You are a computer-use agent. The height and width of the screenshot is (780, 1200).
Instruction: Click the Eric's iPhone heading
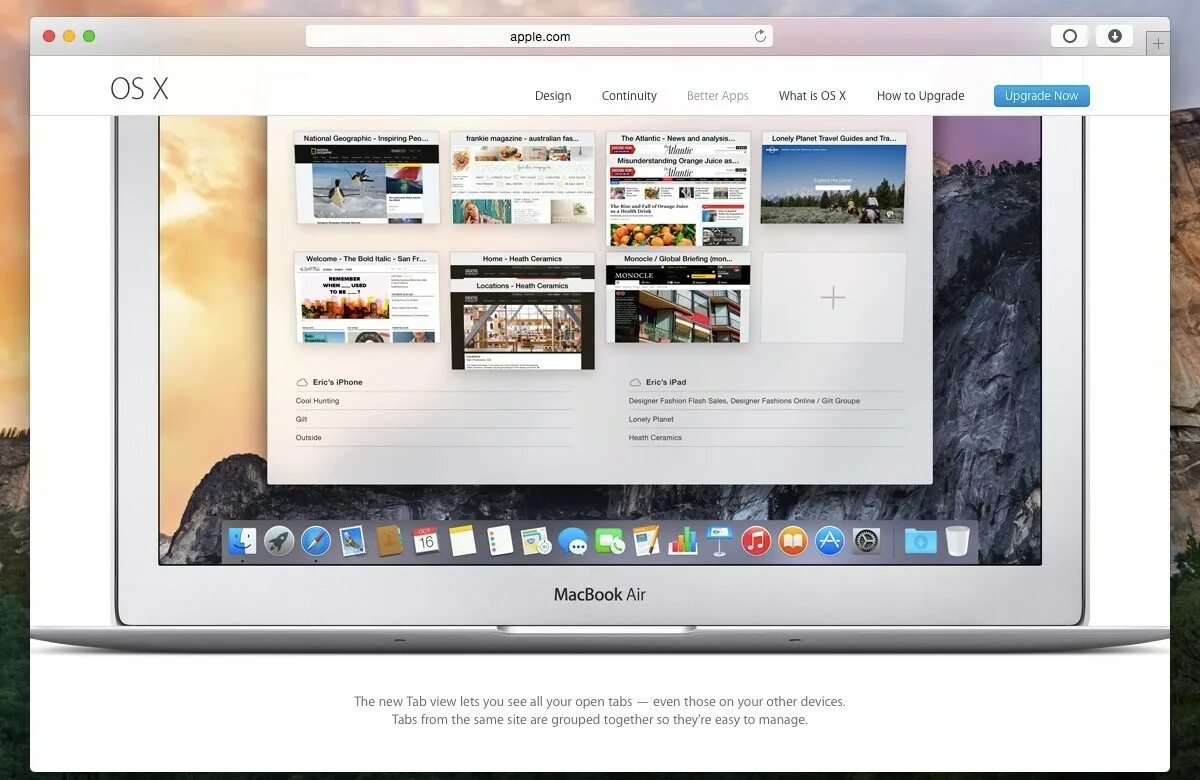tap(337, 382)
